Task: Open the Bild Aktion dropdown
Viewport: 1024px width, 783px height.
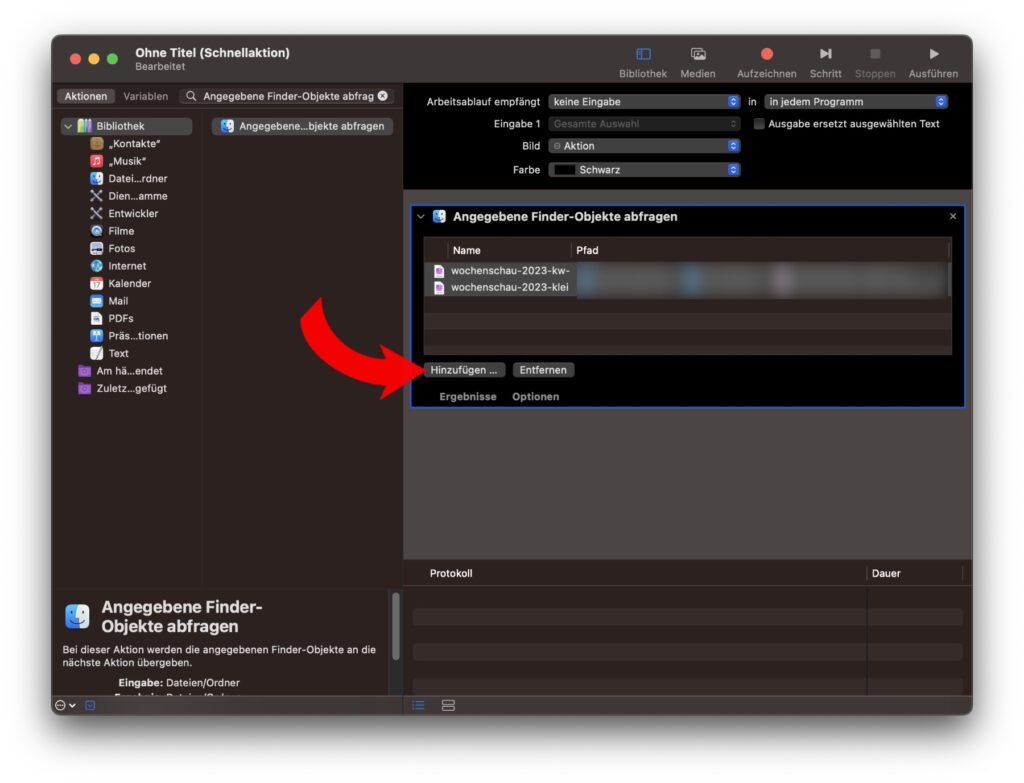Action: (x=644, y=146)
